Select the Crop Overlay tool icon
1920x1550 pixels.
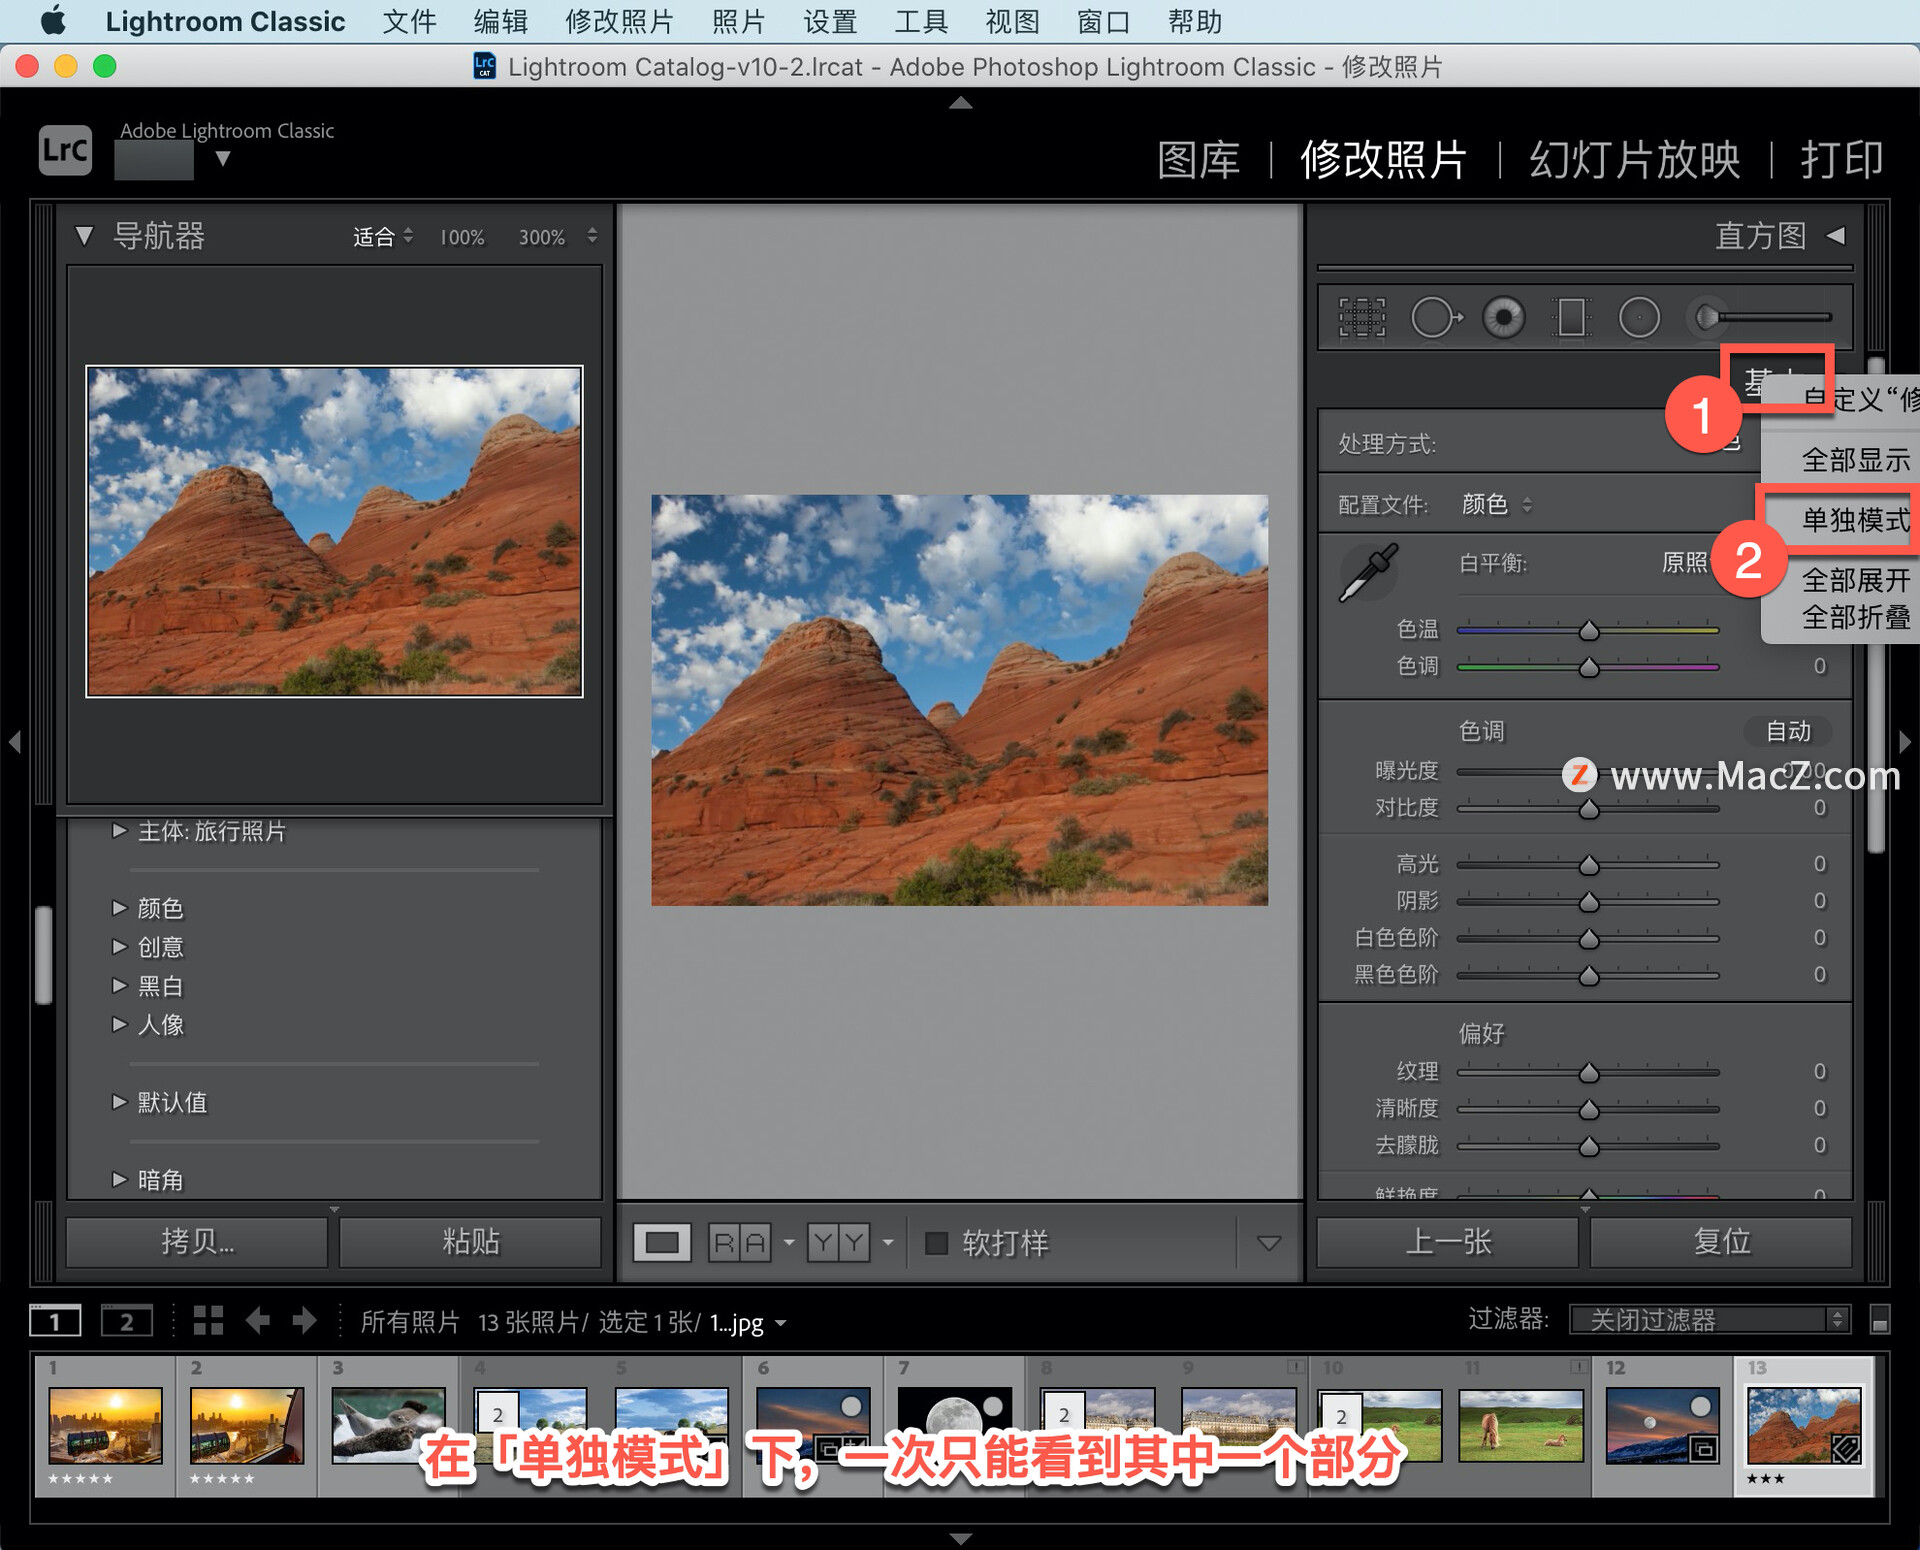(1362, 318)
